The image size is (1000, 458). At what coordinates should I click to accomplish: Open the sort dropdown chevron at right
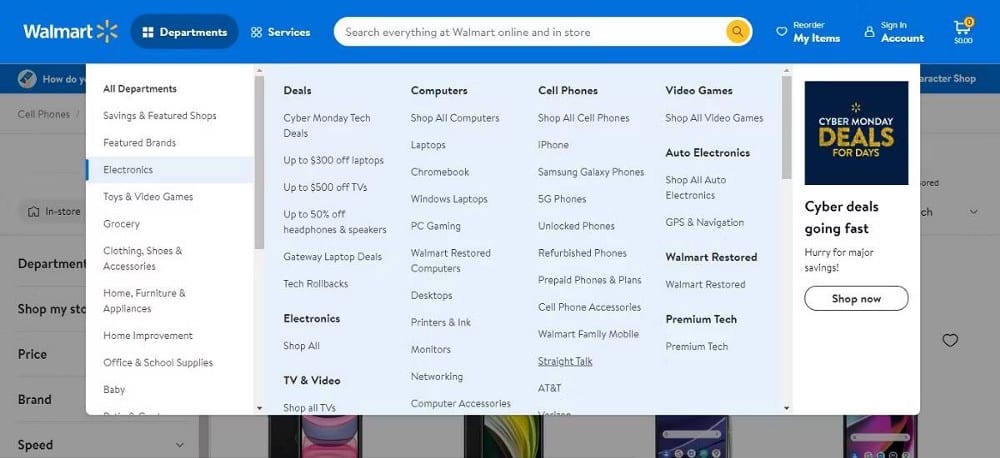pos(974,212)
